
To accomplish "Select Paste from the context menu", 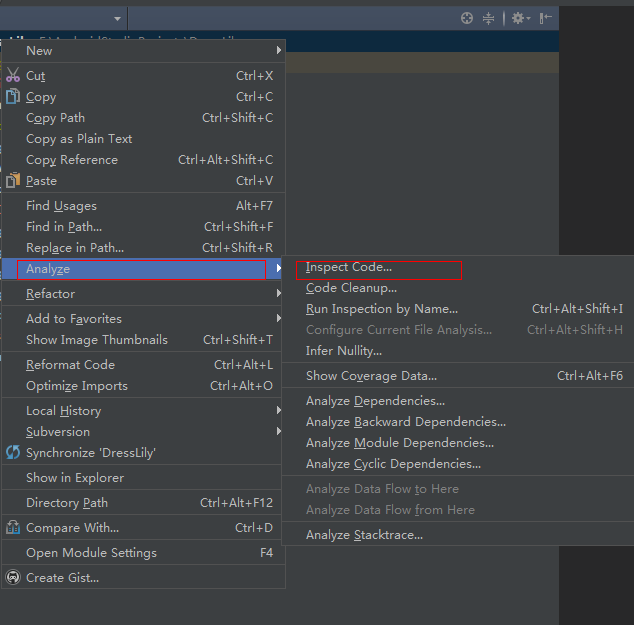I will click(x=144, y=181).
